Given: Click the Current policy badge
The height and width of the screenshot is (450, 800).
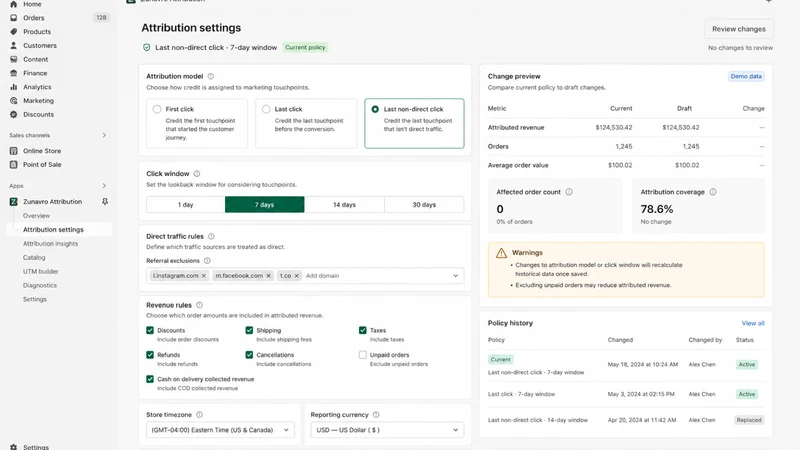Looking at the screenshot, I should [305, 47].
